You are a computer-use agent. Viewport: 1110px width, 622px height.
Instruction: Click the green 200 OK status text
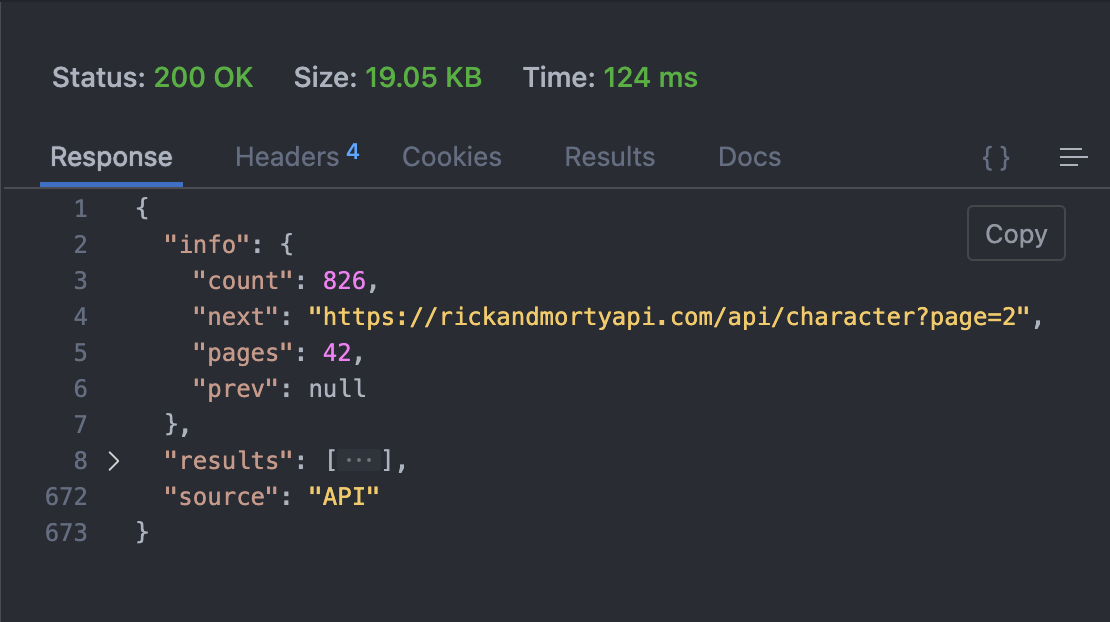coord(204,77)
